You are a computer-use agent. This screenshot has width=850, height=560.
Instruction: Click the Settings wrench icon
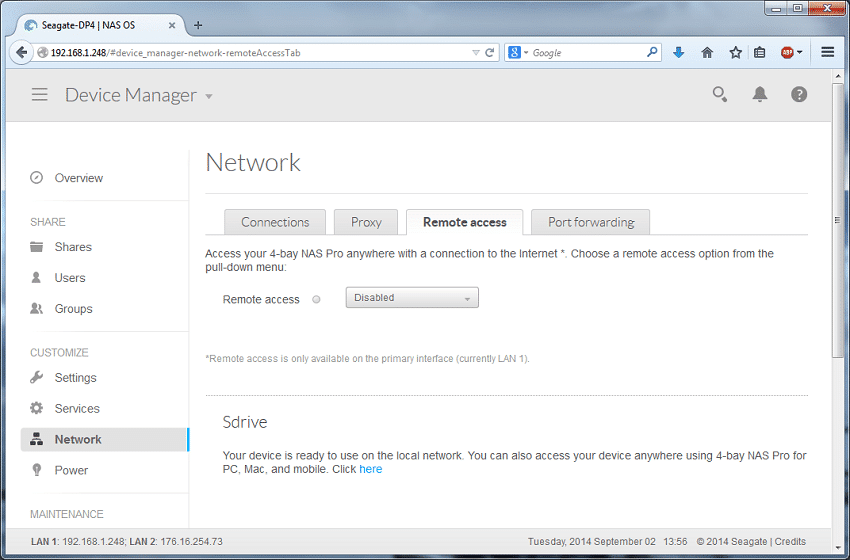tap(36, 377)
